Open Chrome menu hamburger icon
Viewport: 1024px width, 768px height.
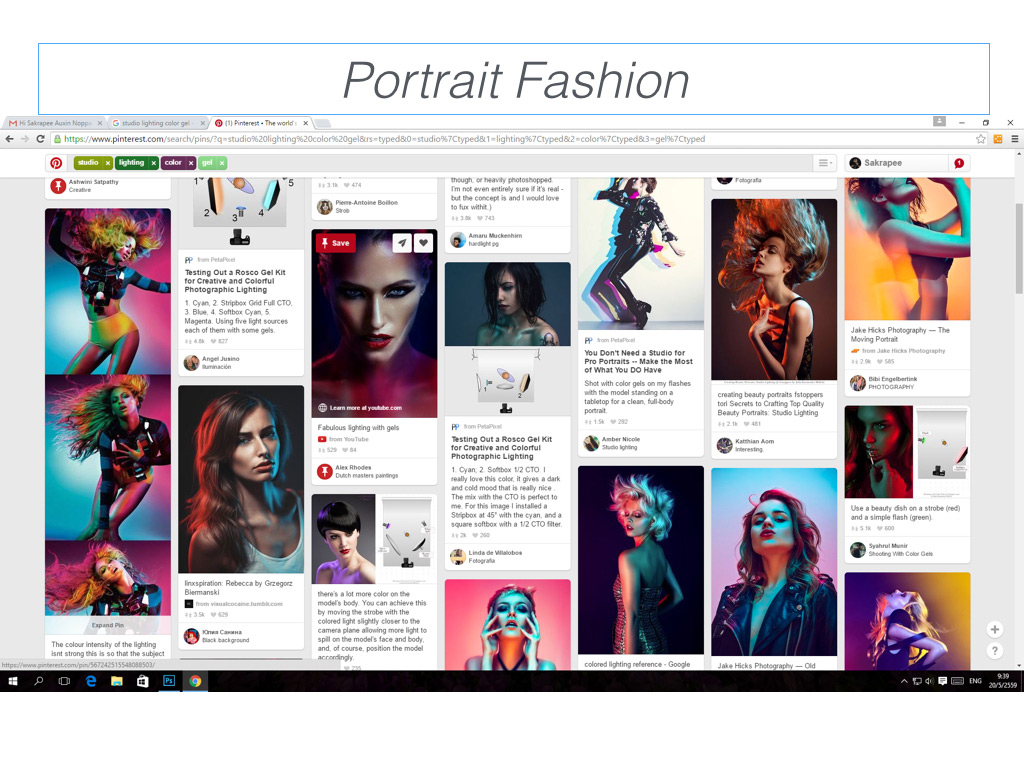[x=1015, y=139]
